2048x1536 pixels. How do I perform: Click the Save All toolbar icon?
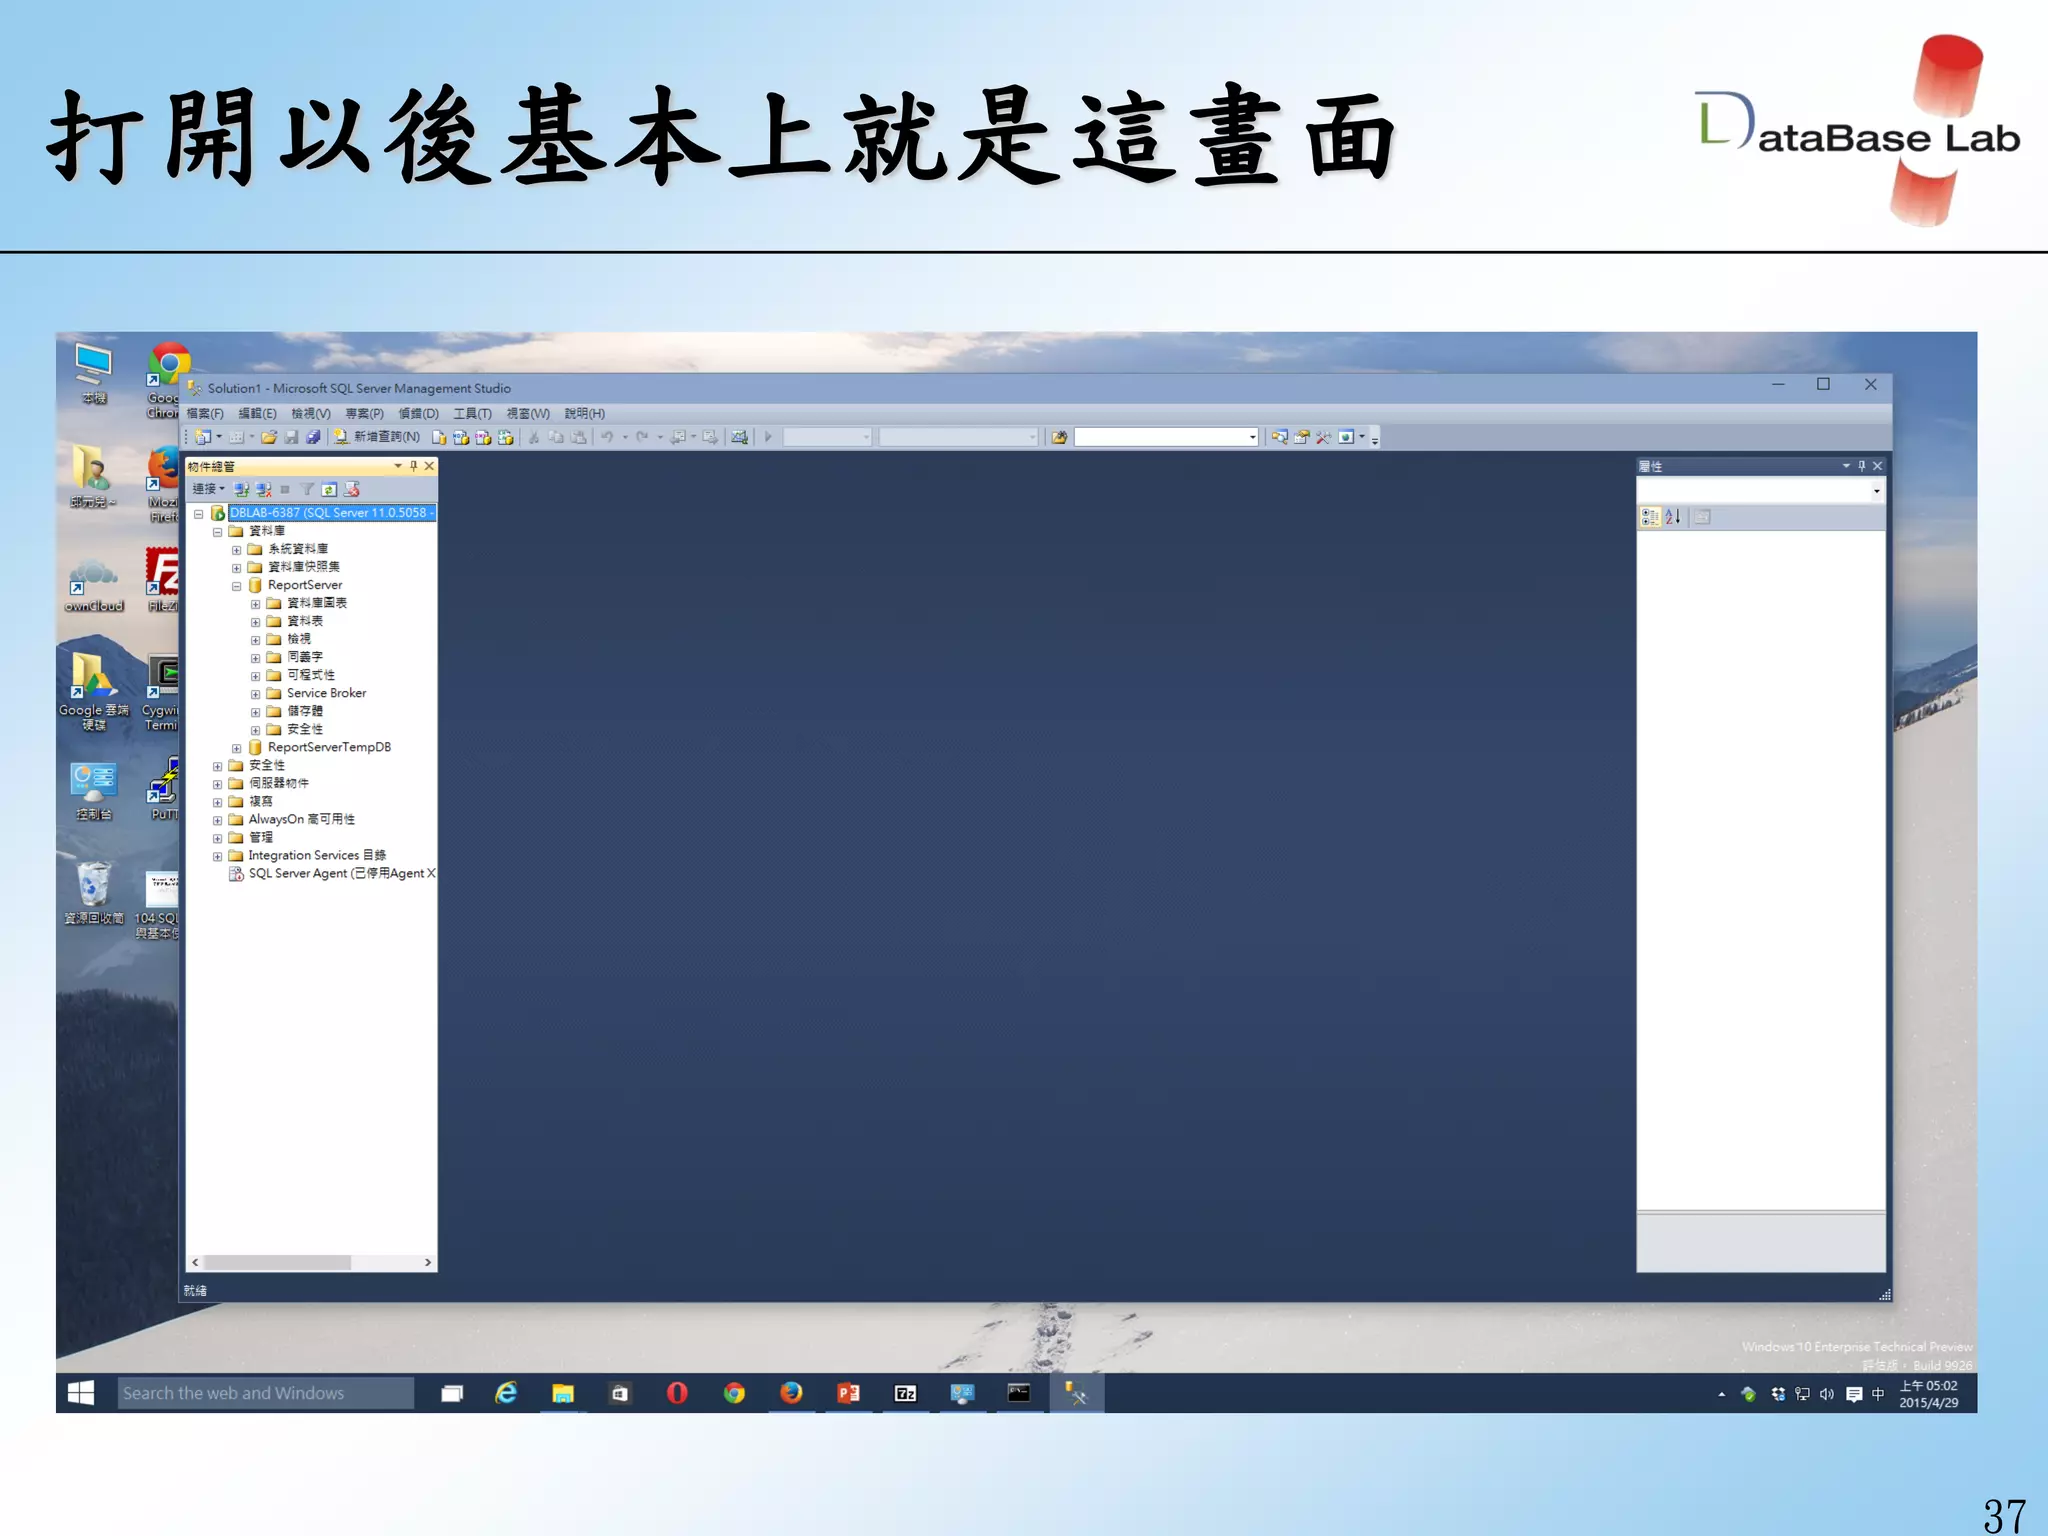313,437
